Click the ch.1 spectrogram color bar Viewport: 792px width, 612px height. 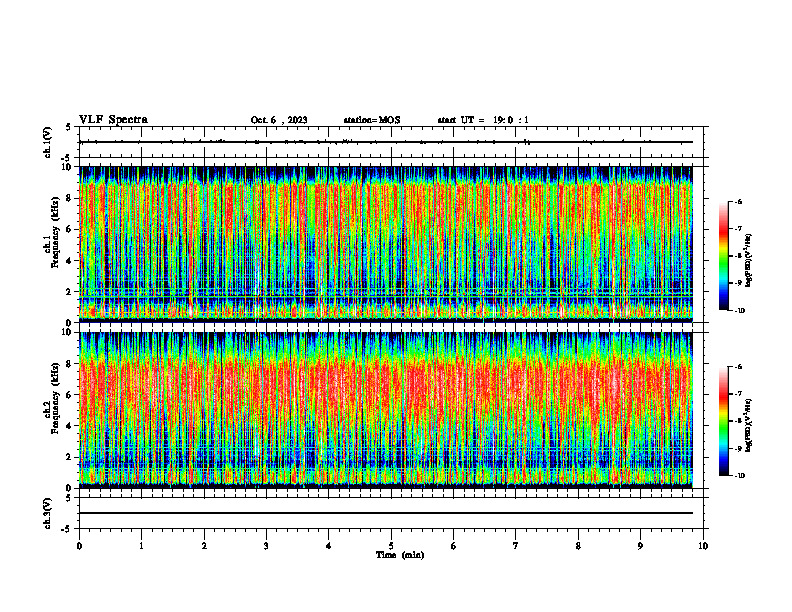click(723, 256)
